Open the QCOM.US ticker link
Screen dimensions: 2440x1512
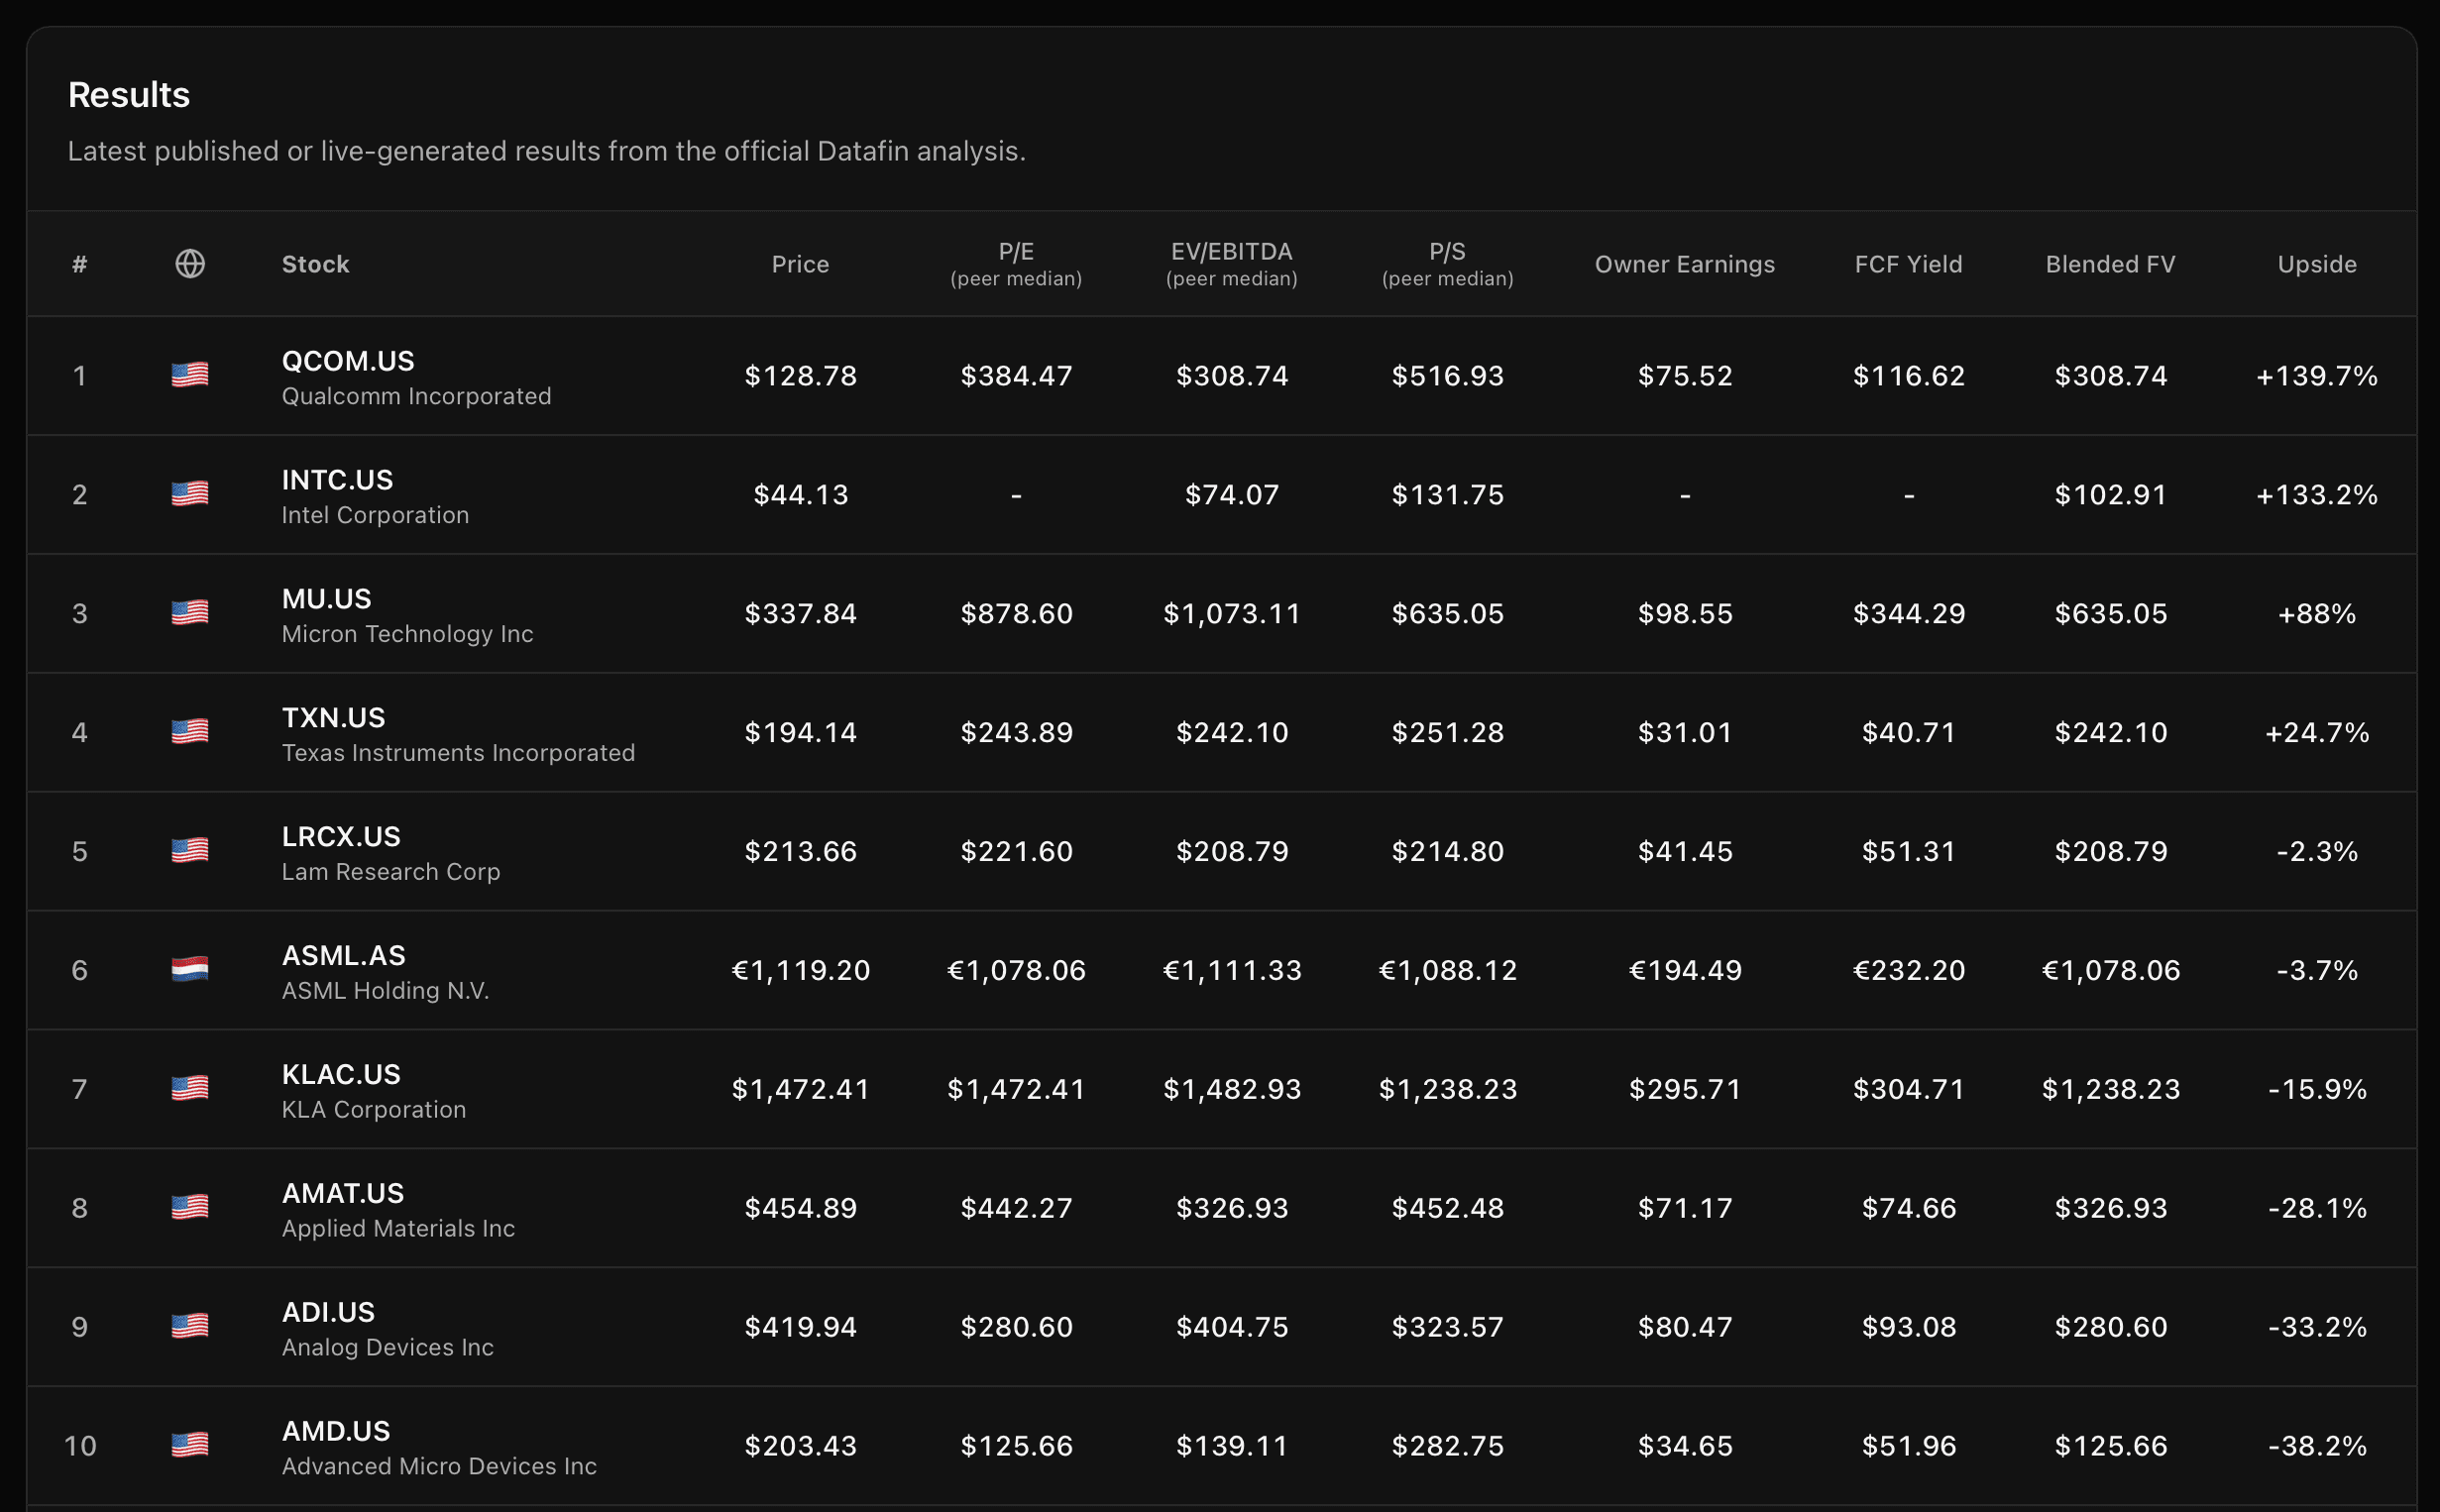[348, 361]
